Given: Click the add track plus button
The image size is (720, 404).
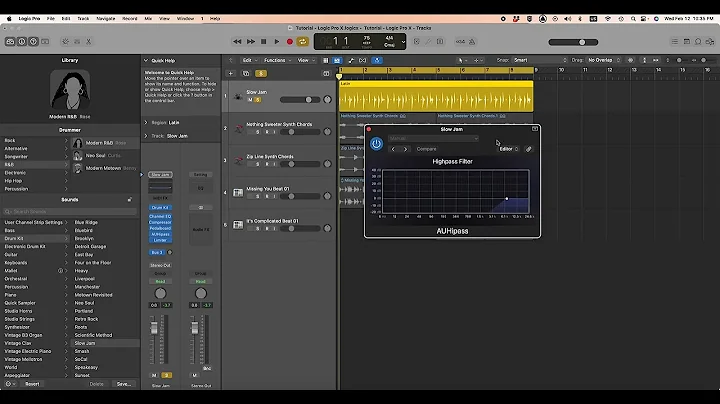Looking at the screenshot, I should pyautogui.click(x=231, y=73).
